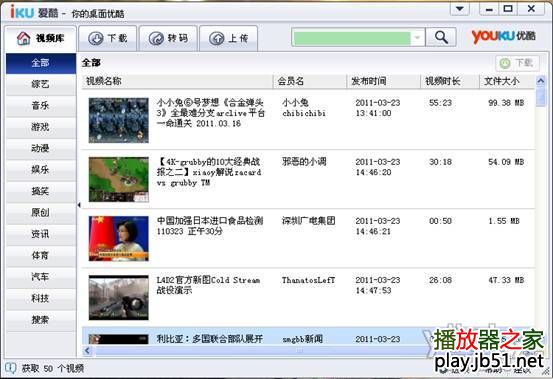Screen dimensions: 553x379
Task: Click member name 邪恶的小调
Action: click(x=304, y=162)
